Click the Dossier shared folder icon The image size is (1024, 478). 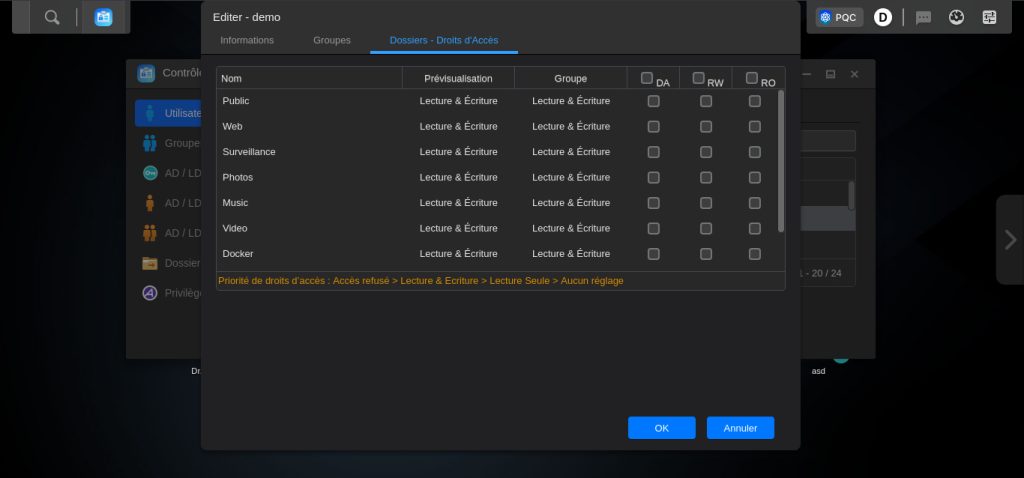(x=150, y=263)
